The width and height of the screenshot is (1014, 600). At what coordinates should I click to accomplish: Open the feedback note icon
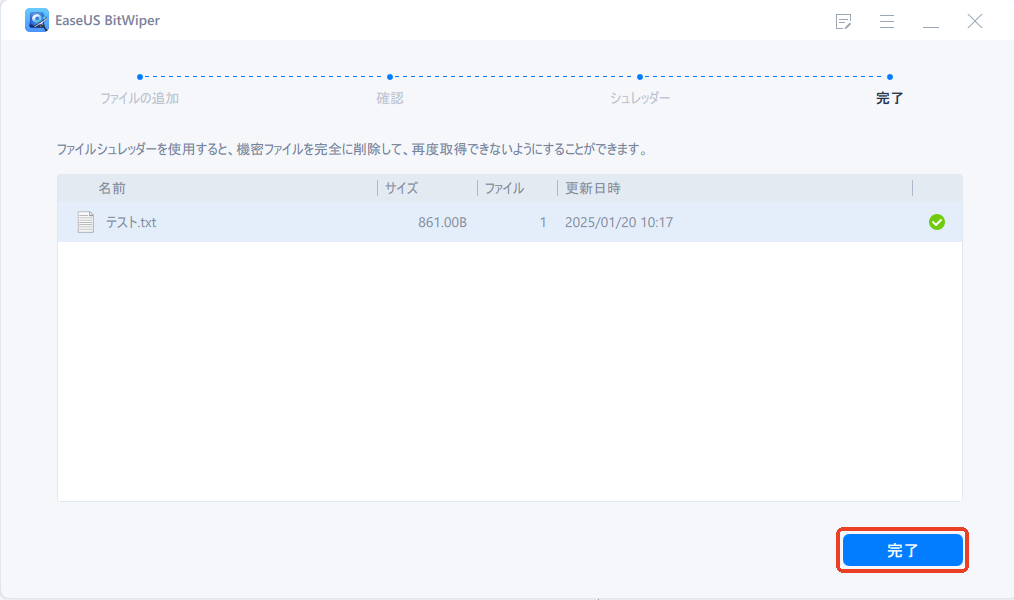pyautogui.click(x=843, y=21)
